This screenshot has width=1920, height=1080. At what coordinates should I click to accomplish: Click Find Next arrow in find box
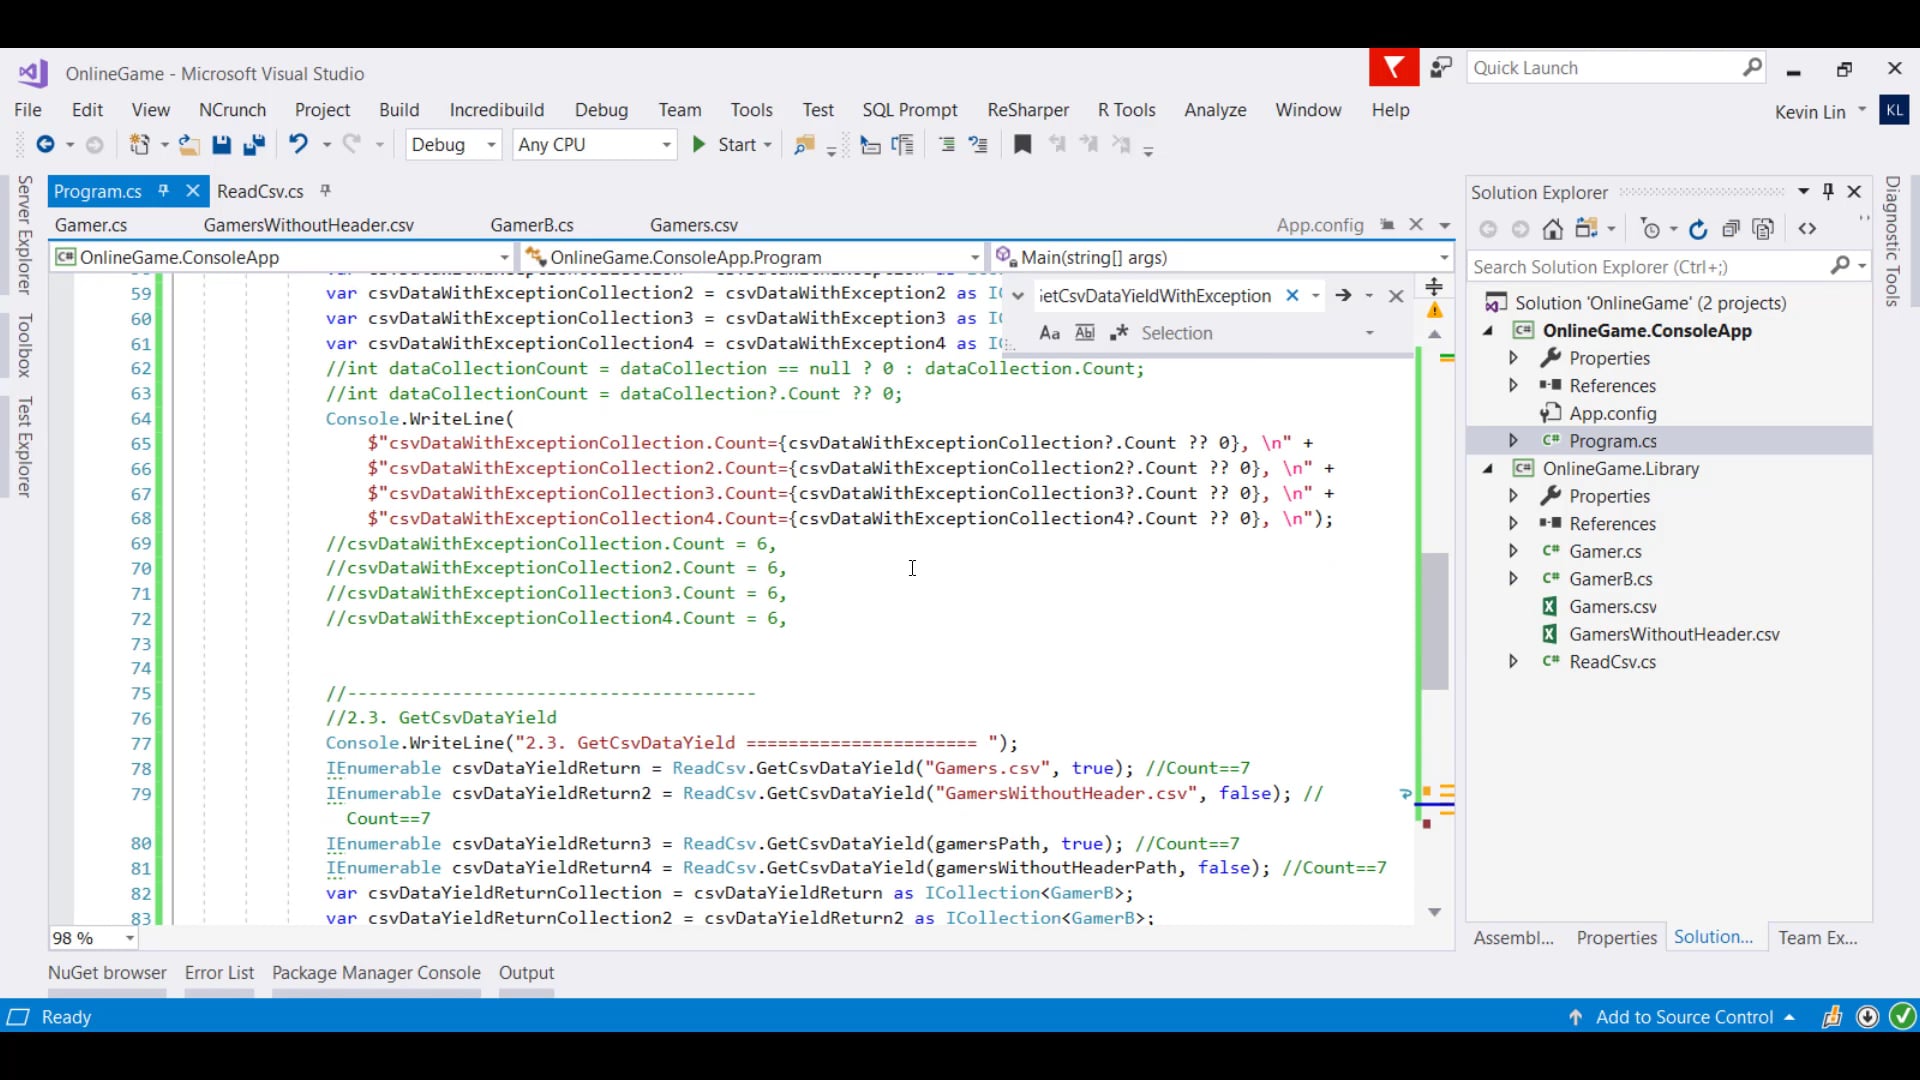tap(1343, 295)
